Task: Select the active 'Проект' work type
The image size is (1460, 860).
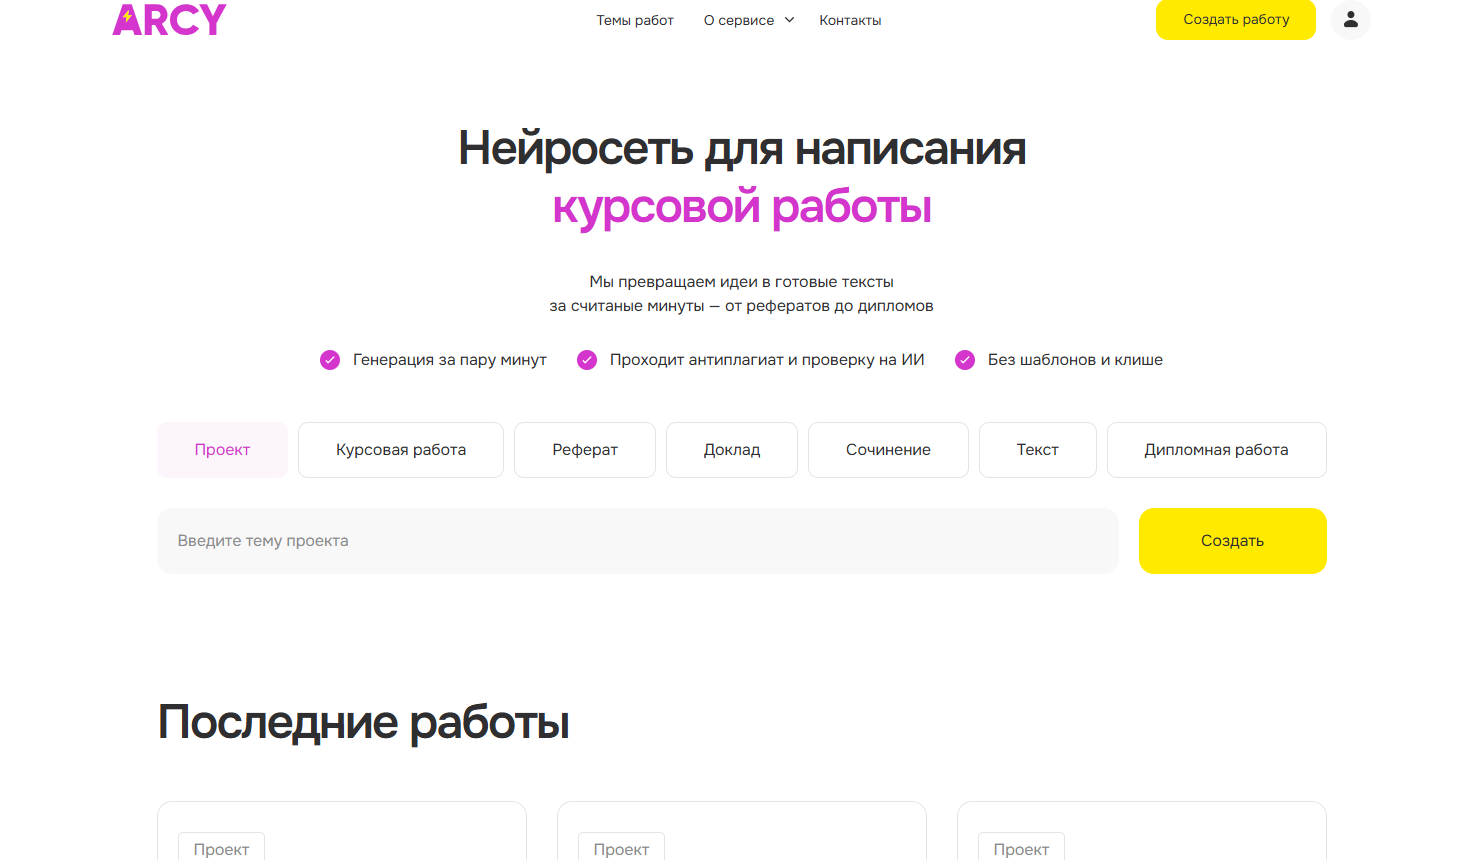Action: 222,449
